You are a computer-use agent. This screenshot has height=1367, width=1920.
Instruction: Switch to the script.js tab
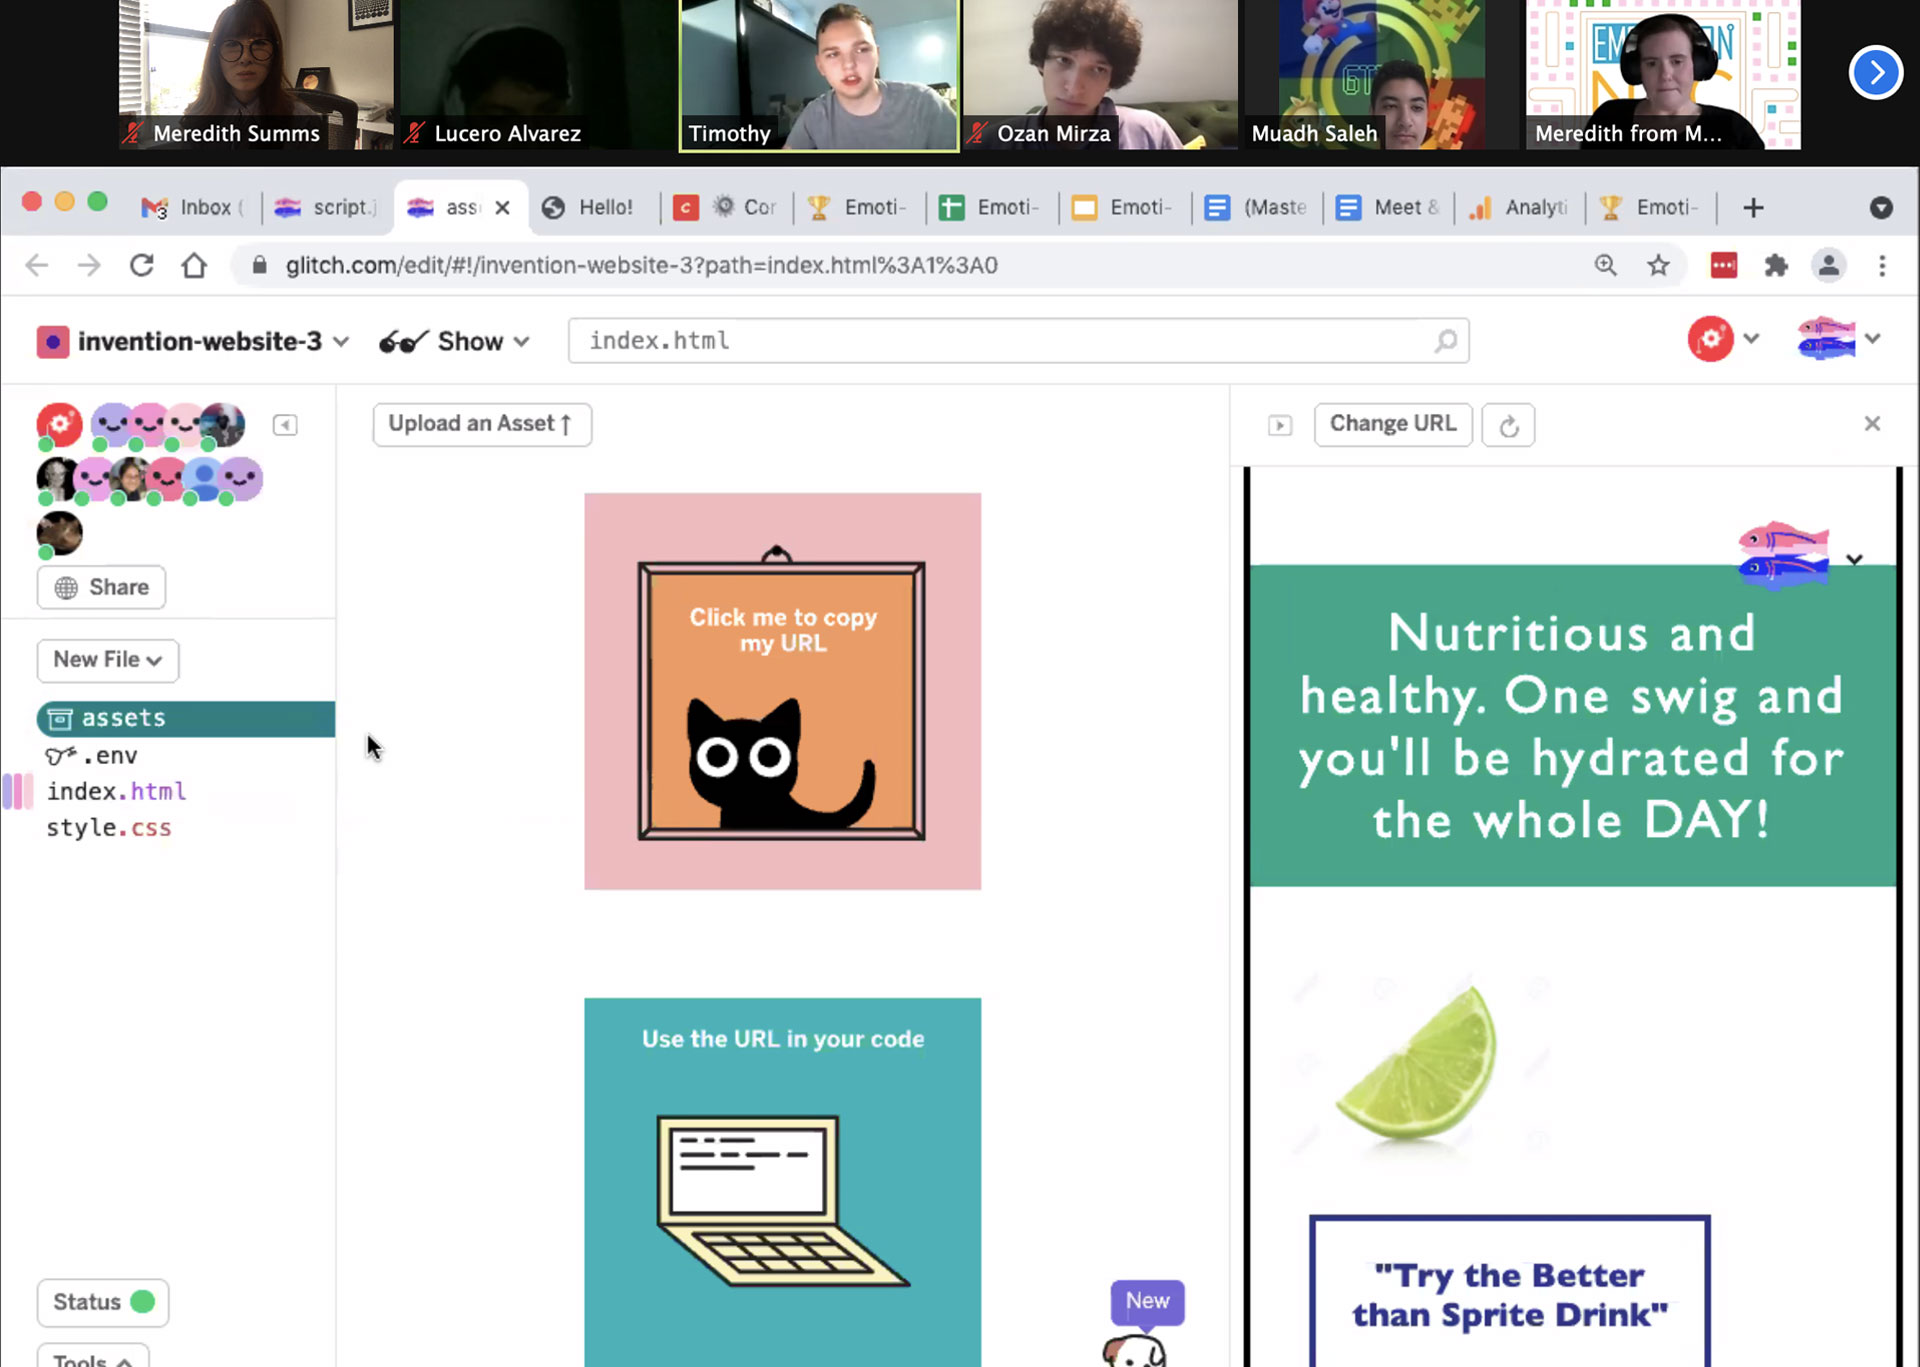click(x=326, y=207)
